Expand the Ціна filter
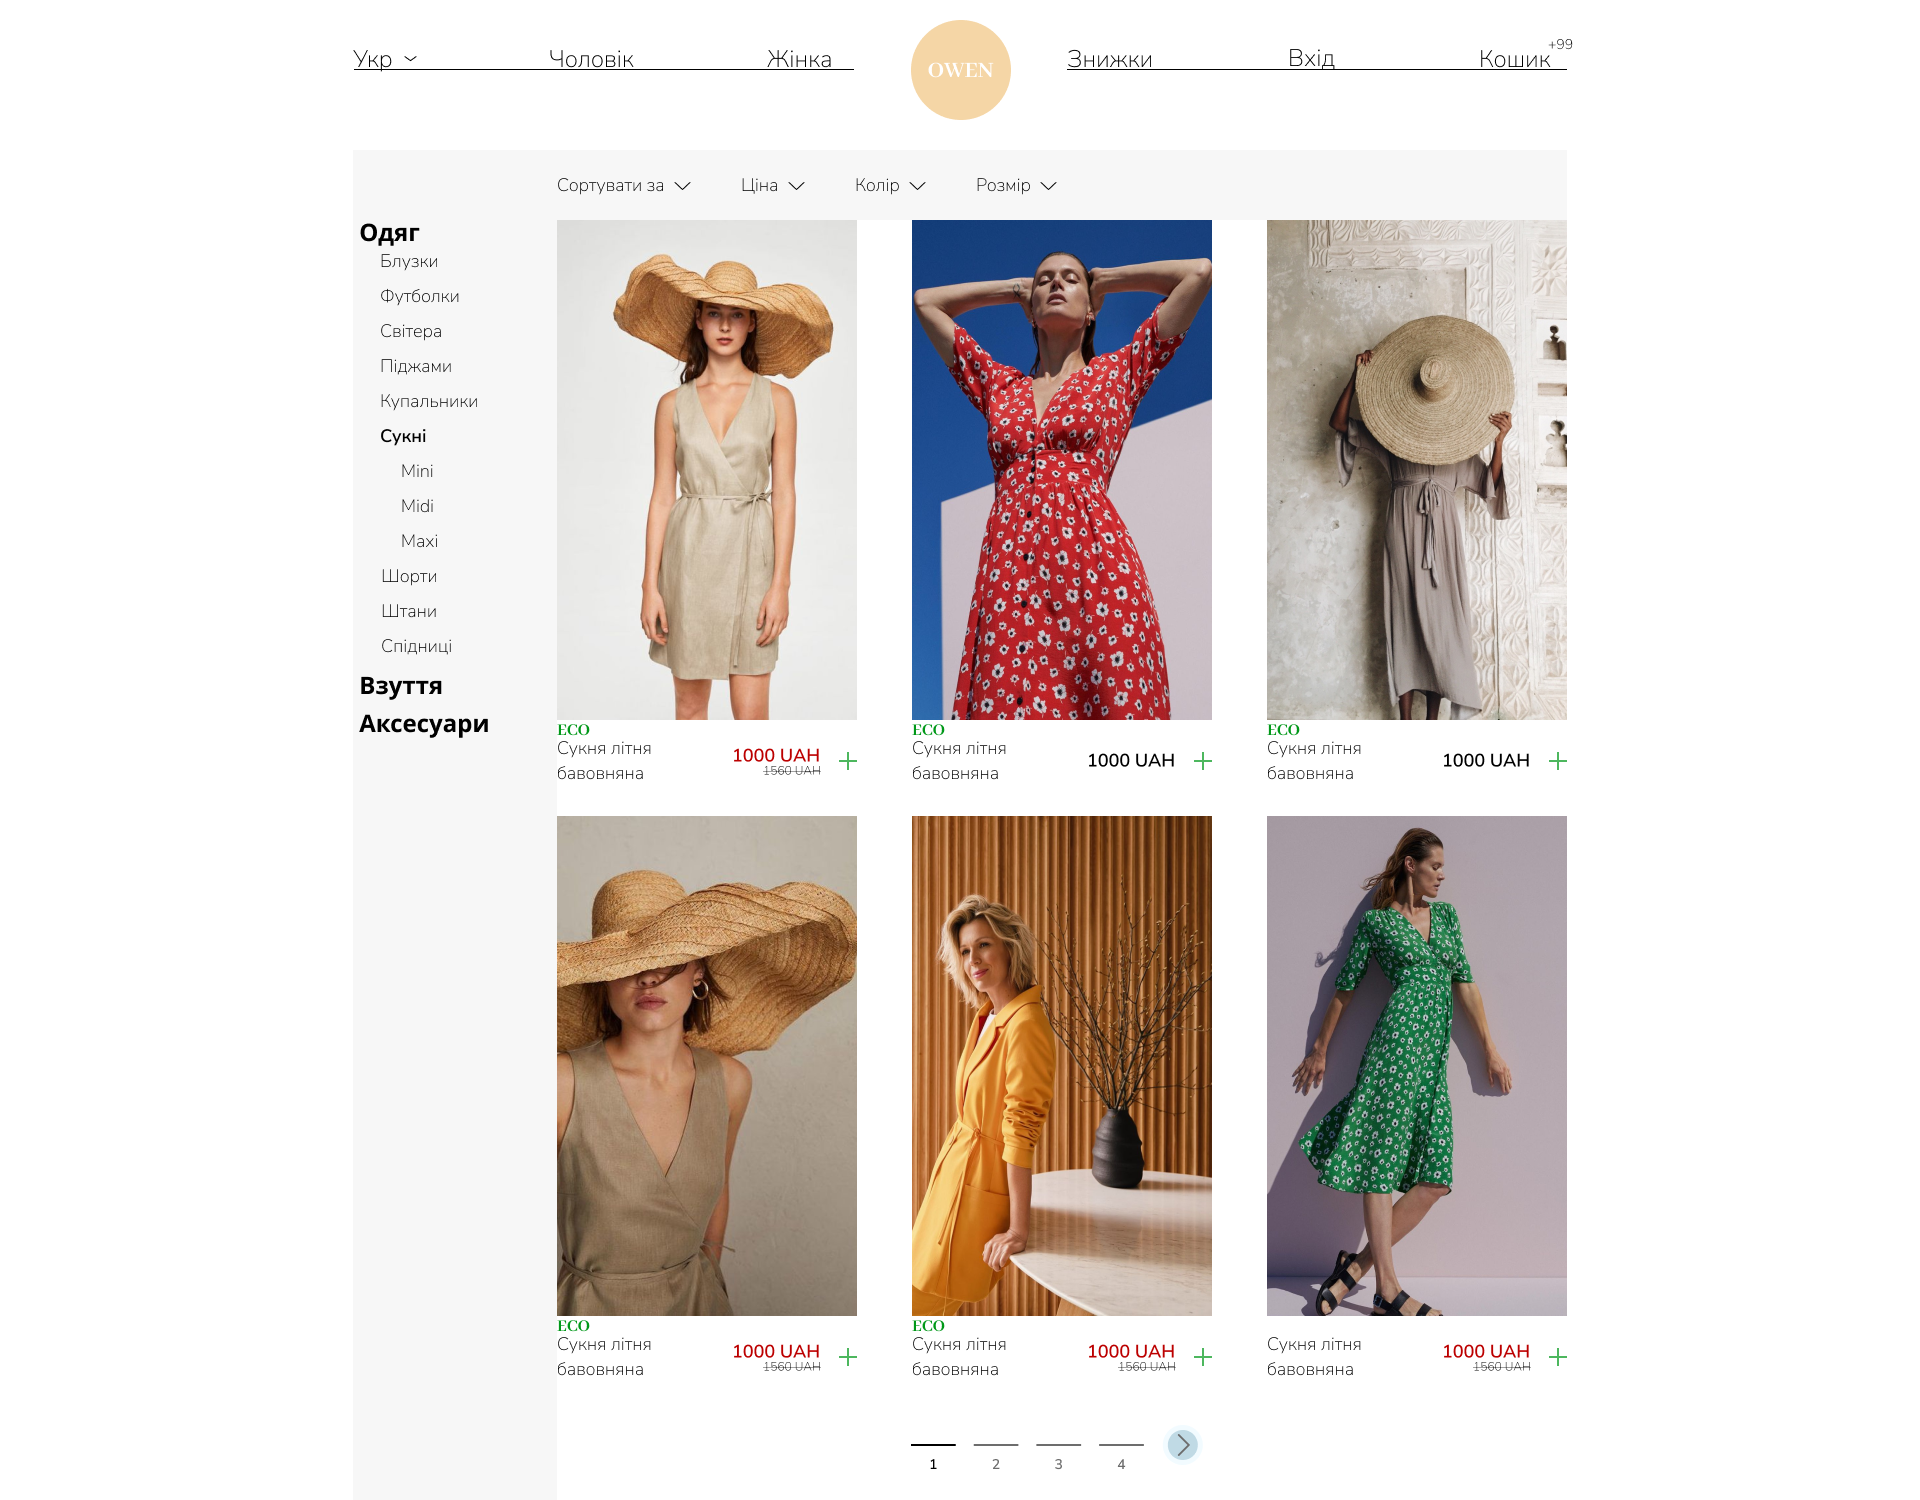 (772, 186)
